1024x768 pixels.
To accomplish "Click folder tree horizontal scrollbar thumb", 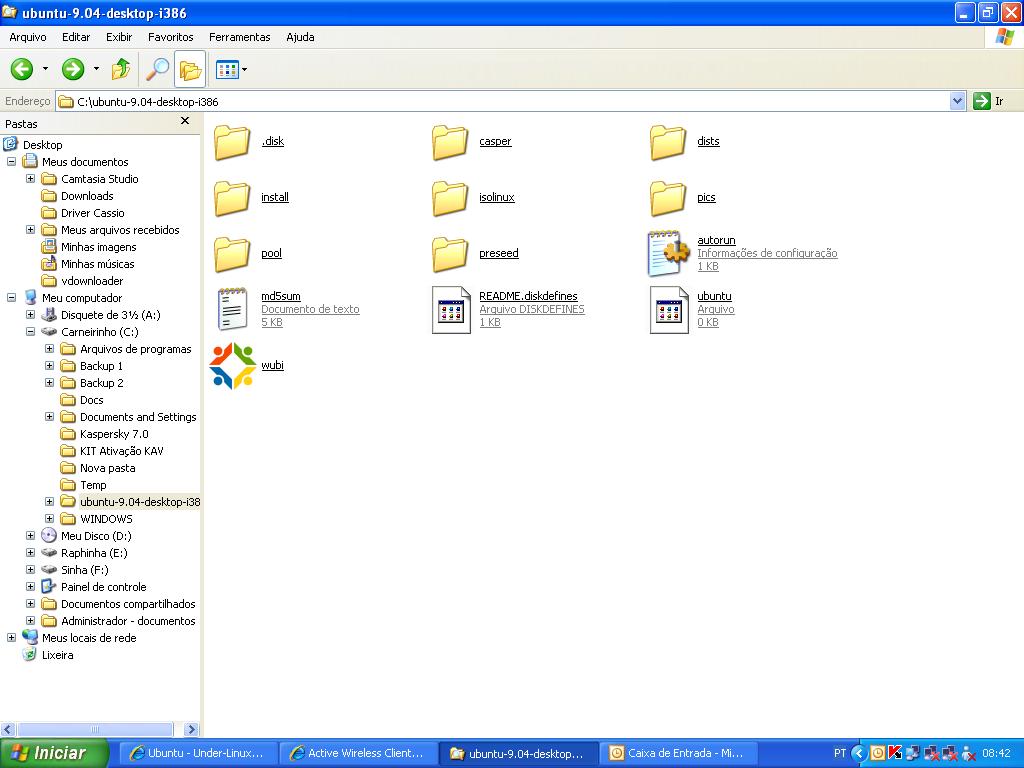I will coord(95,729).
